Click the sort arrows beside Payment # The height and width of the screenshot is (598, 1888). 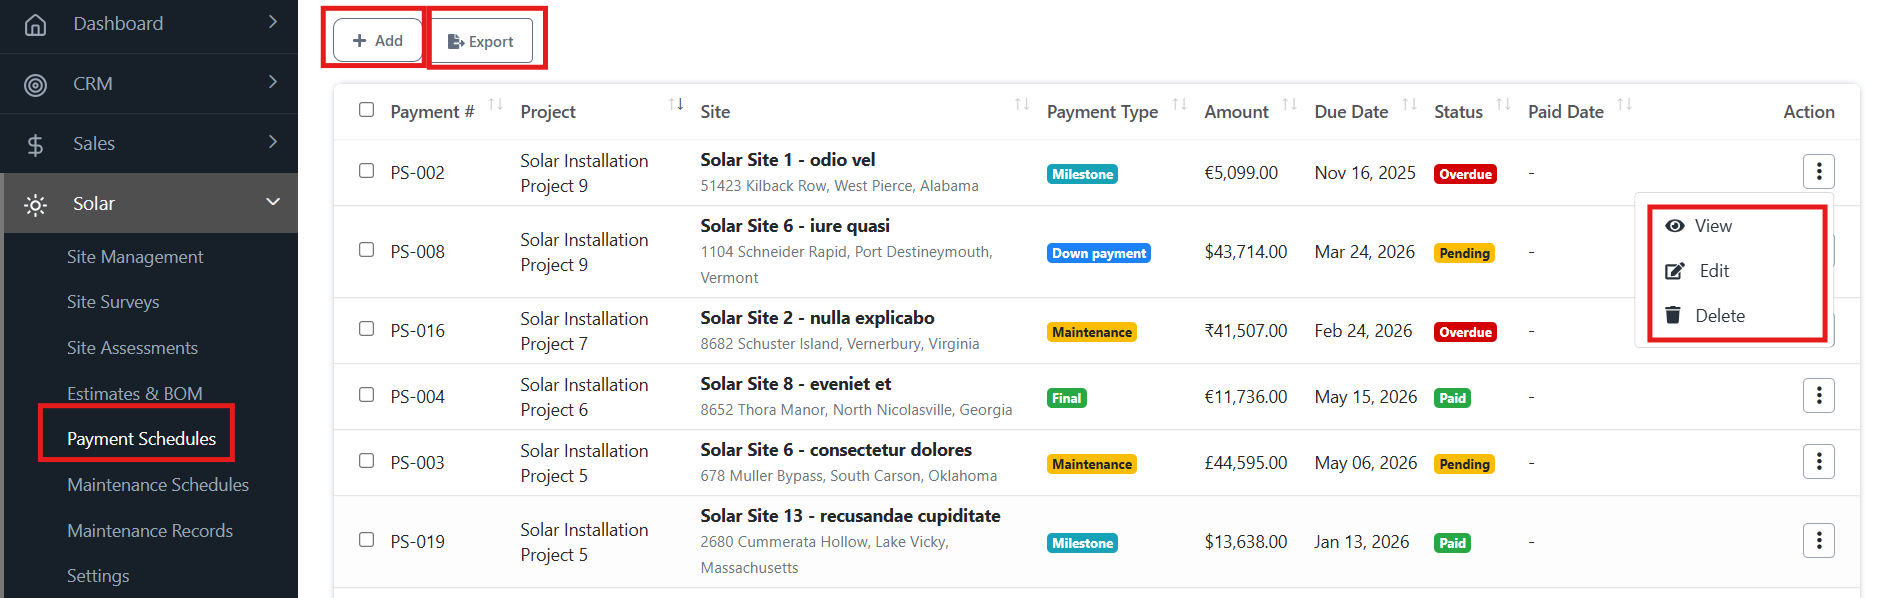click(x=495, y=105)
